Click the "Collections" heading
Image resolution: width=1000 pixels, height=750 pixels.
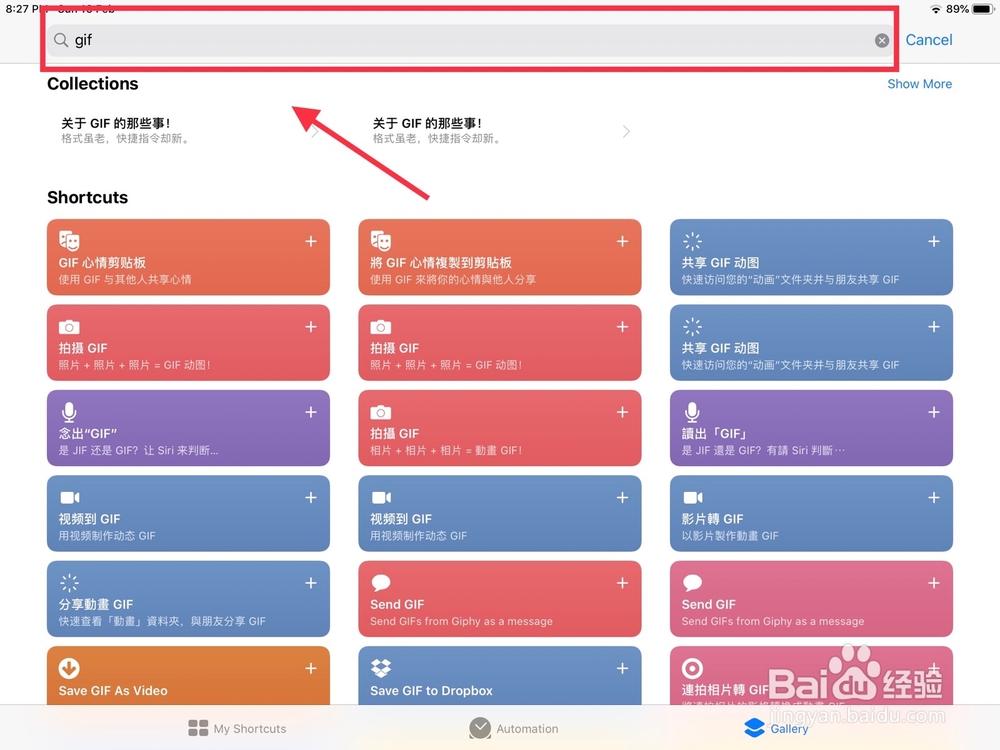coord(92,84)
